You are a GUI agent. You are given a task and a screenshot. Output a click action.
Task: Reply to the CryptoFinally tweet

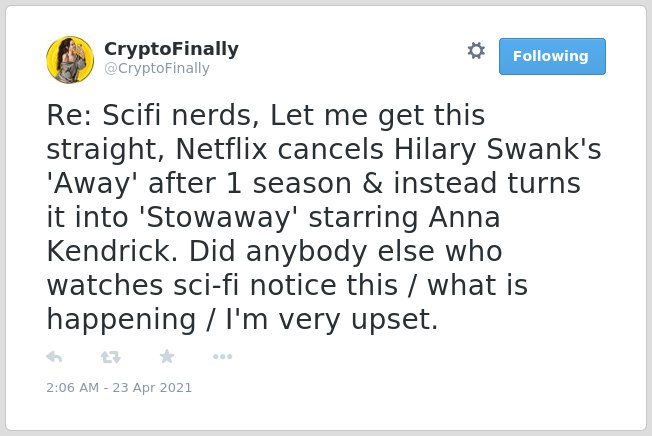tap(54, 357)
